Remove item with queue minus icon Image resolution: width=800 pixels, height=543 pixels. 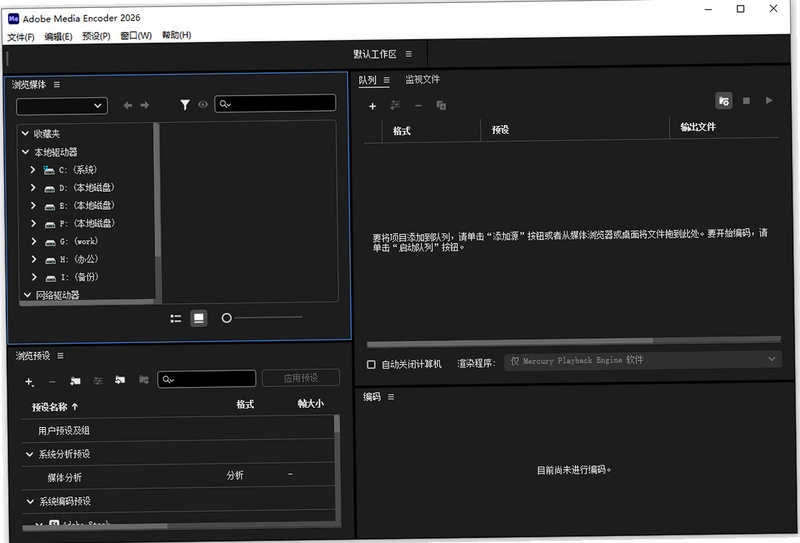418,106
